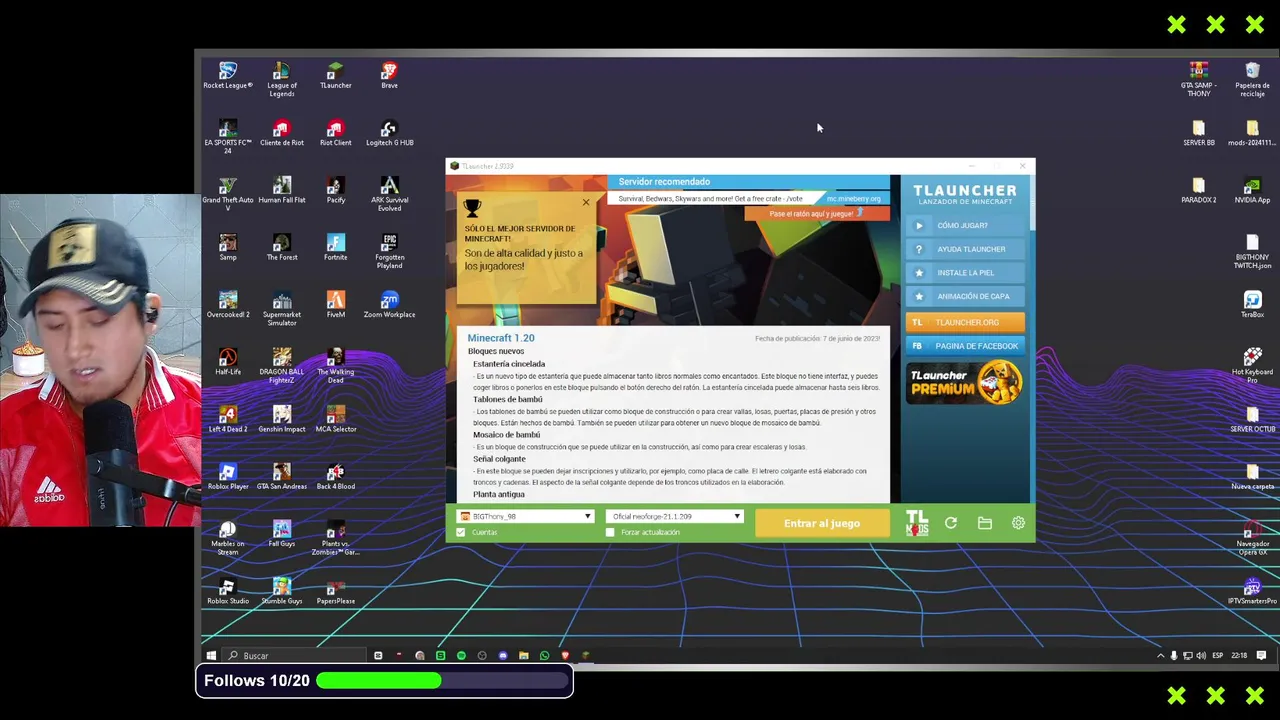Image resolution: width=1280 pixels, height=720 pixels.
Task: Expand the Oficial neoforge version dropdown
Action: click(674, 516)
